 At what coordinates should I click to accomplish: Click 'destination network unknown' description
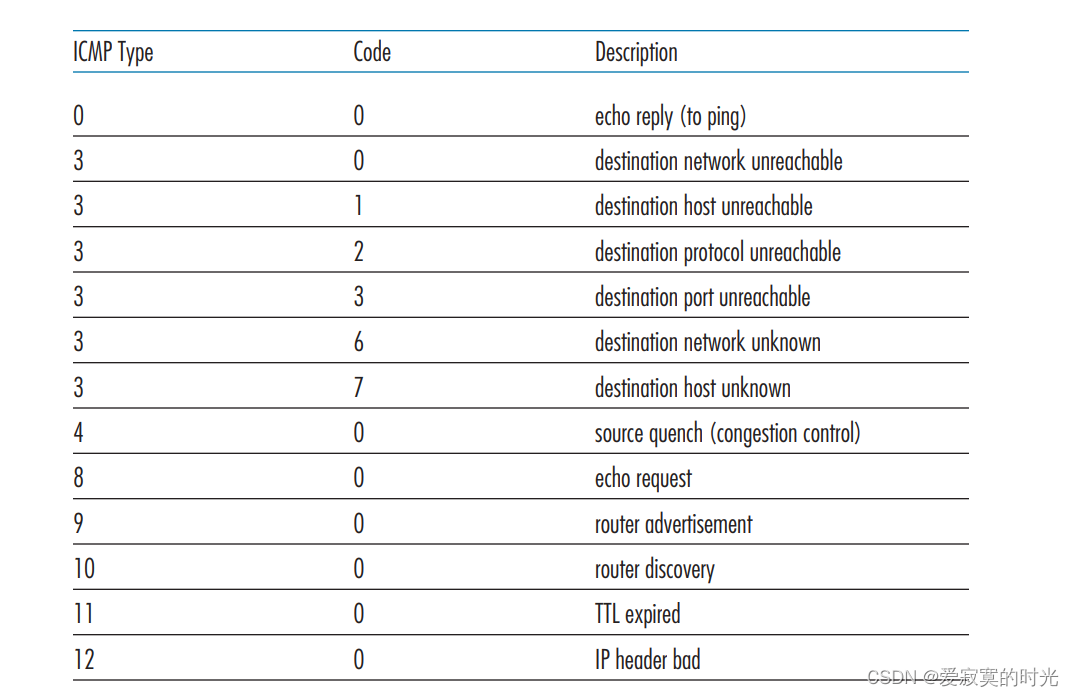coord(707,343)
